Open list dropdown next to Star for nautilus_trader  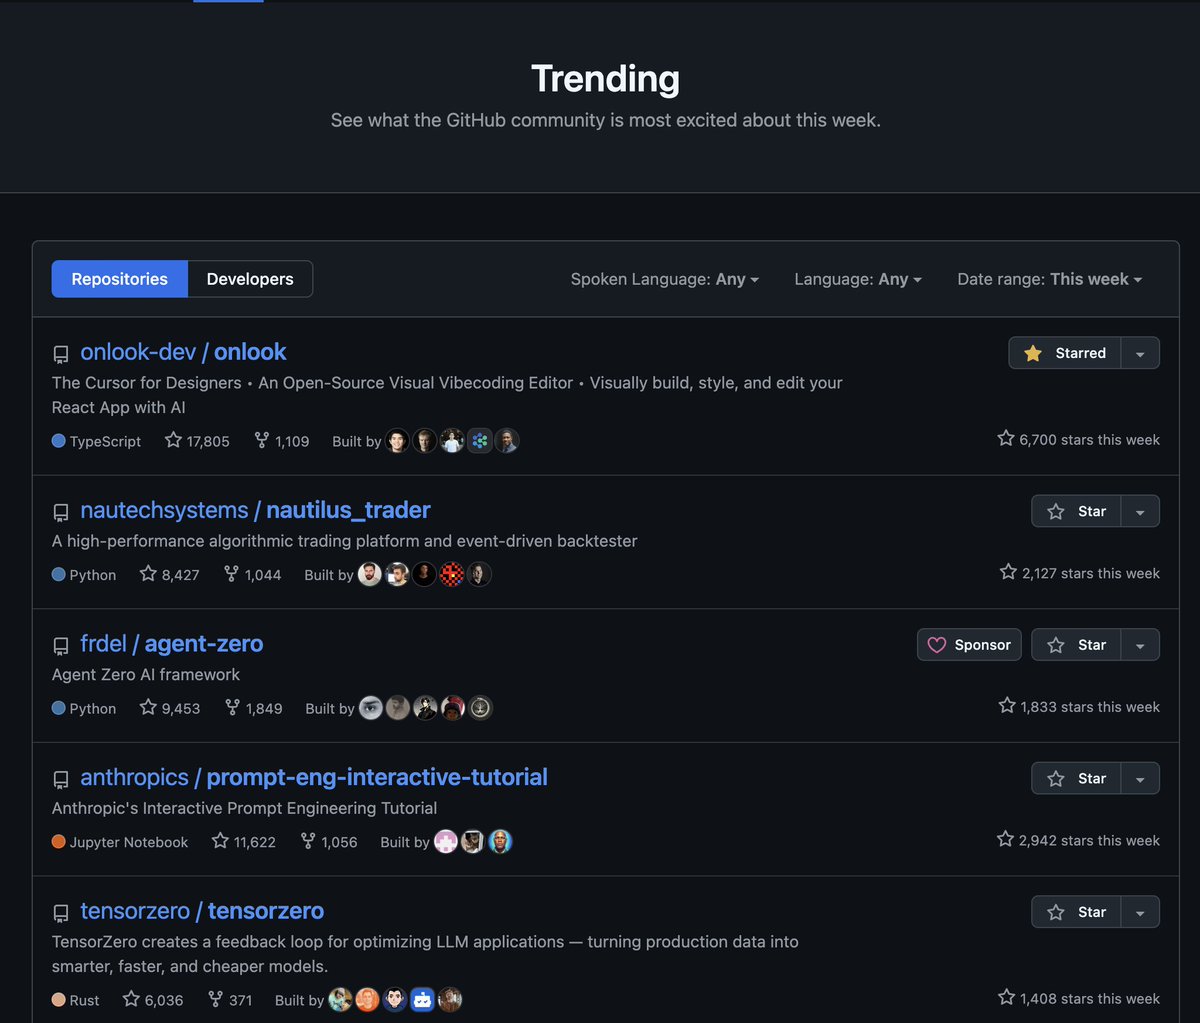click(x=1141, y=511)
